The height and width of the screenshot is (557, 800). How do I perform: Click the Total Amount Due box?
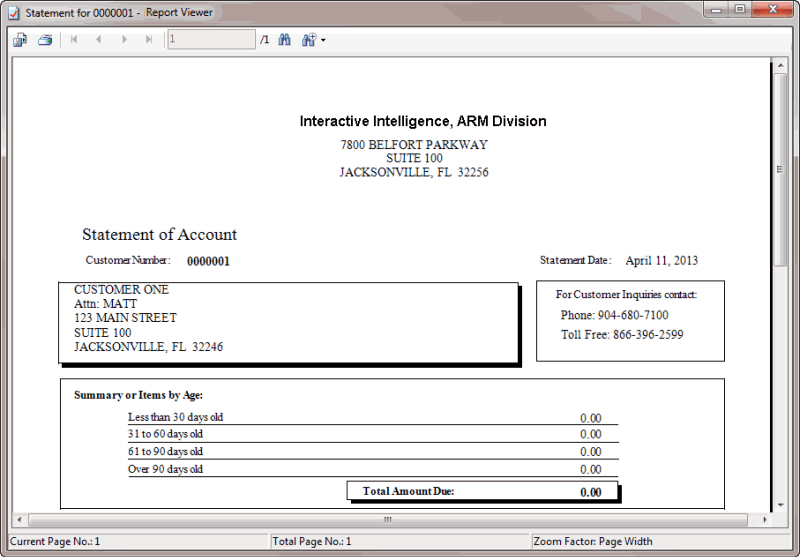pyautogui.click(x=482, y=492)
